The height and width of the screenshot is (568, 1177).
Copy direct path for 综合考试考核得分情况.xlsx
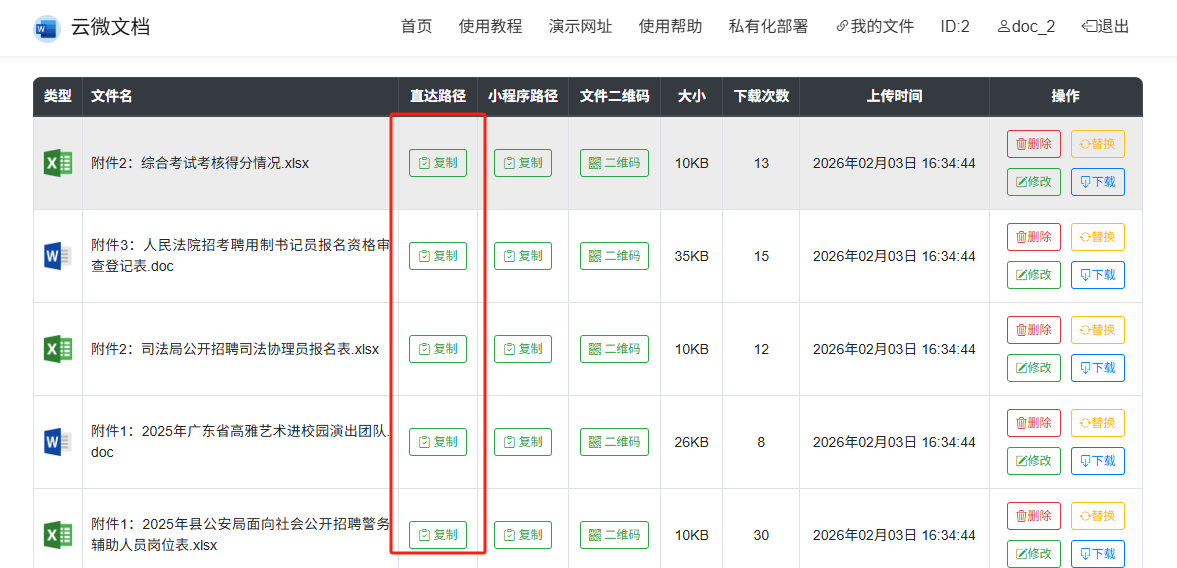438,163
